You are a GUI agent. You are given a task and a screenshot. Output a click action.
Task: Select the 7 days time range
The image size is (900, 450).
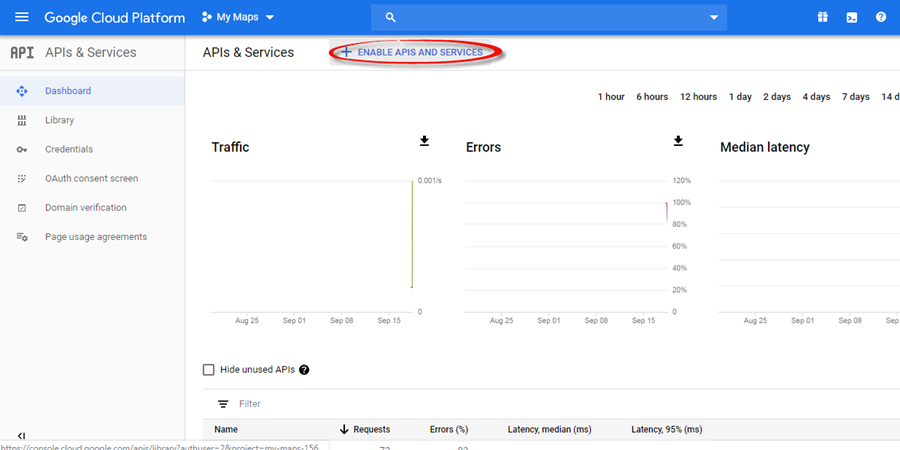(856, 97)
